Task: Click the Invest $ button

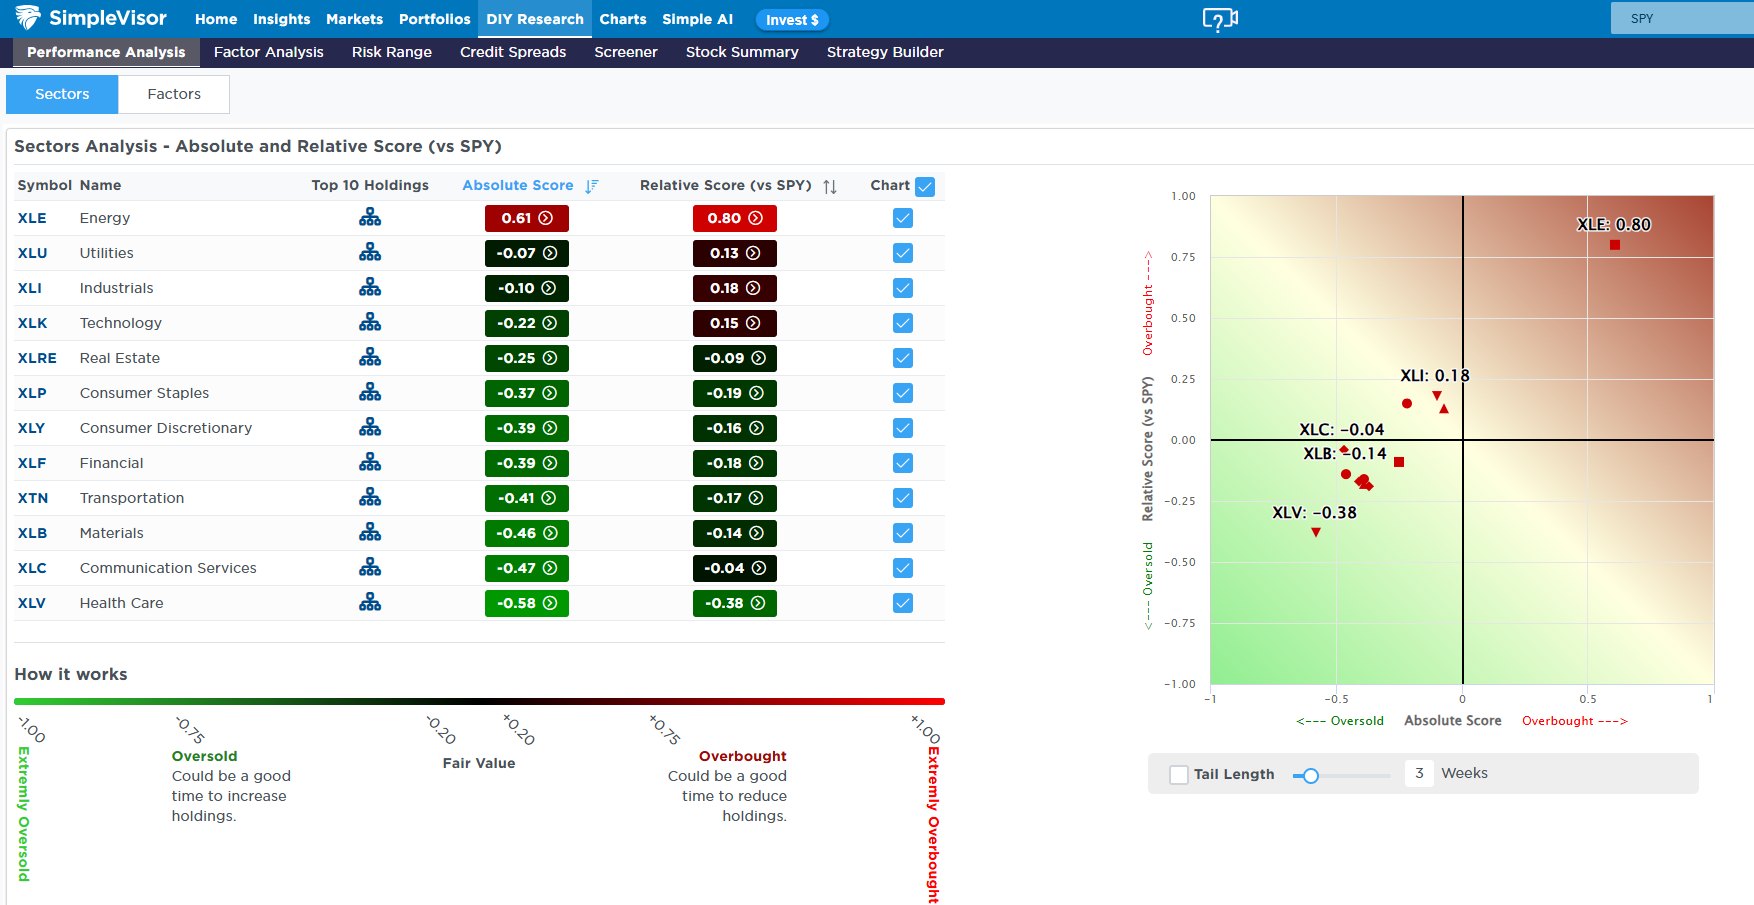Action: pos(792,20)
